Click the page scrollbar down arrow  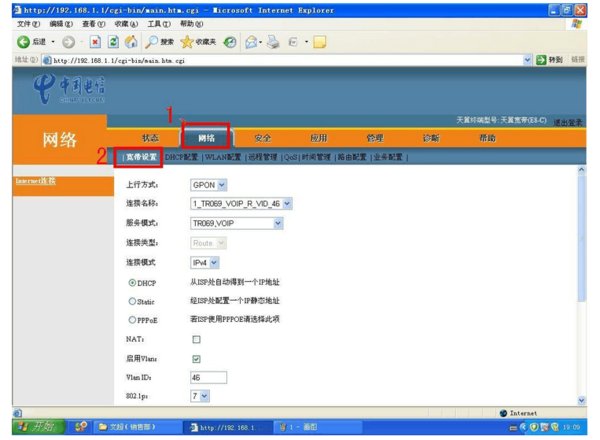click(582, 401)
